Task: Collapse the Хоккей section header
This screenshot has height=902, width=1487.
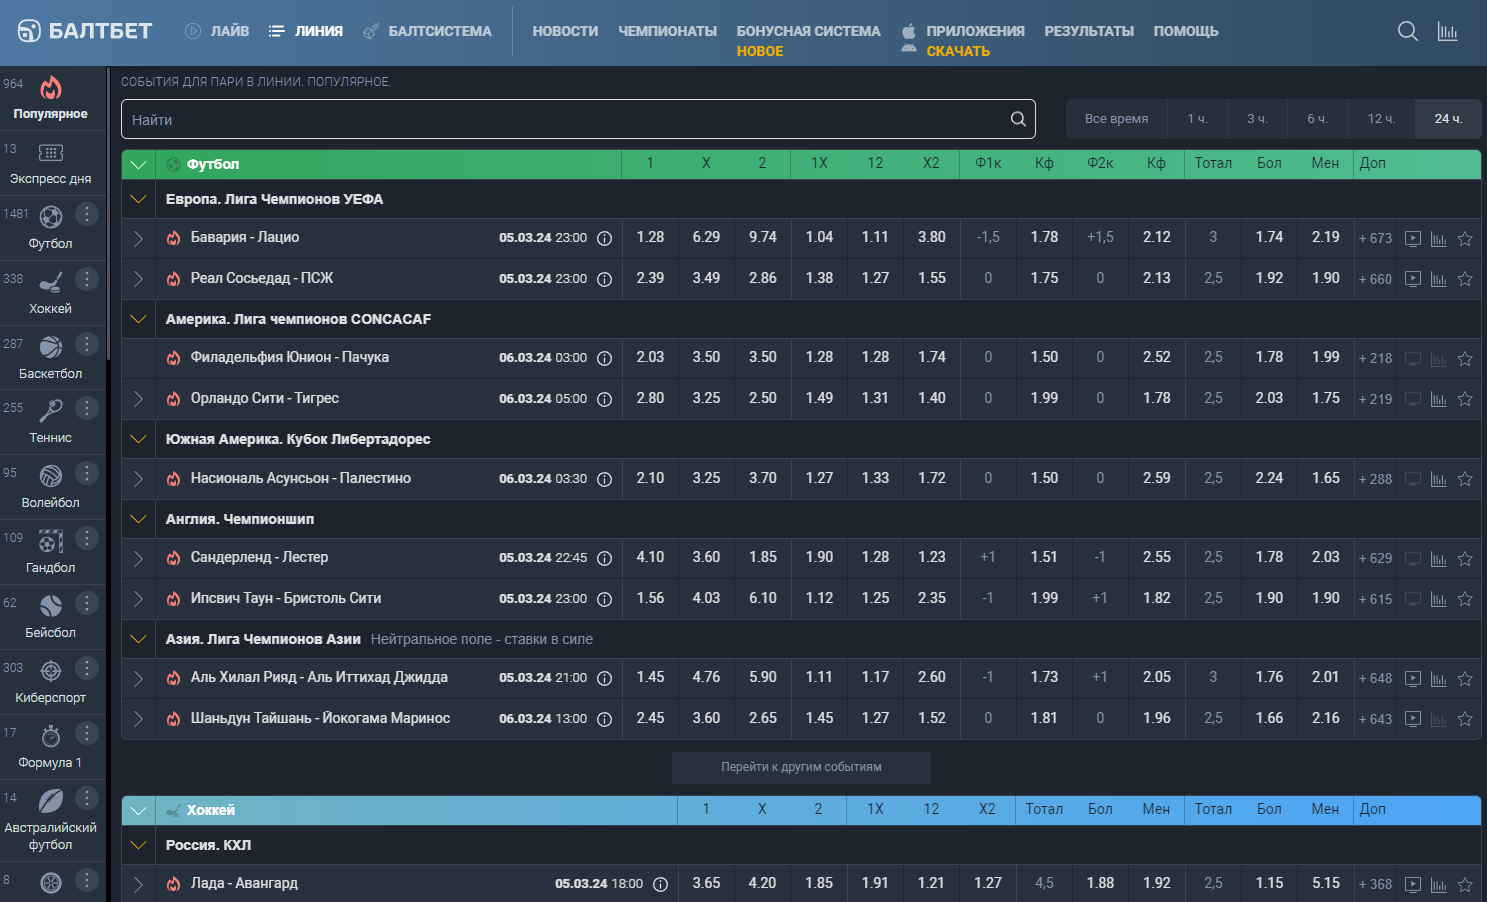Action: 138,810
